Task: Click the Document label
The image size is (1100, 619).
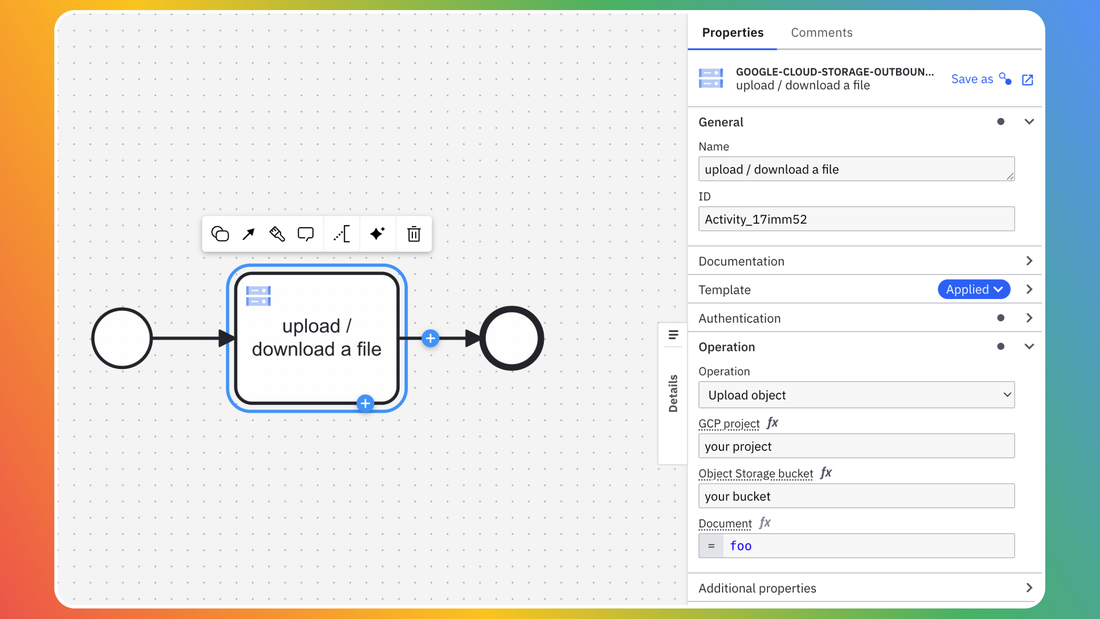Action: 725,523
